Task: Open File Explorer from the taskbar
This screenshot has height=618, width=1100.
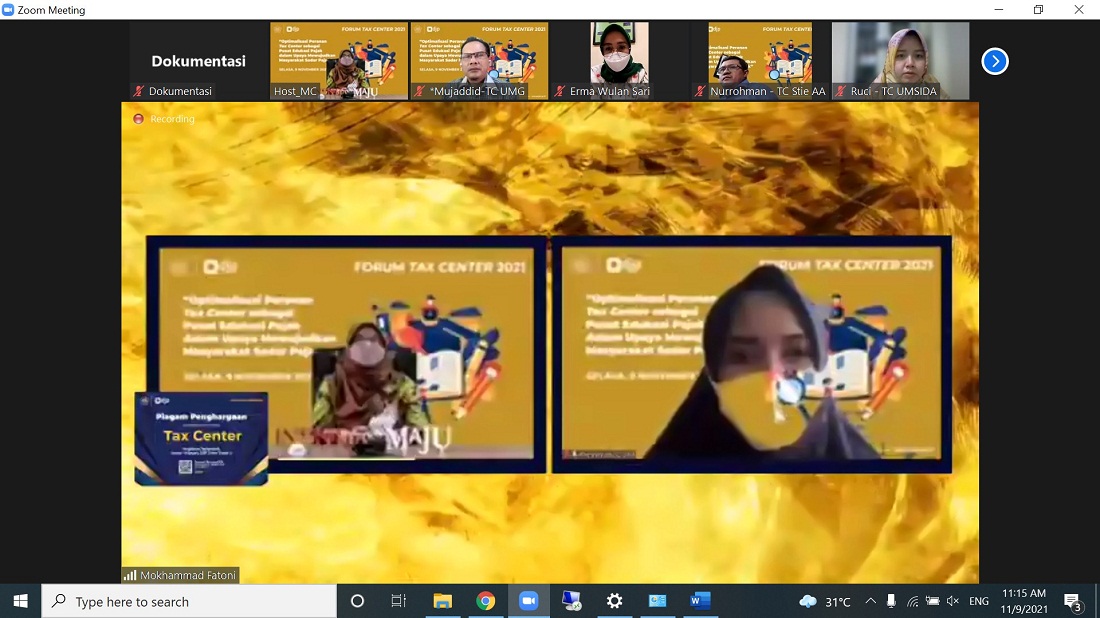Action: coord(442,601)
